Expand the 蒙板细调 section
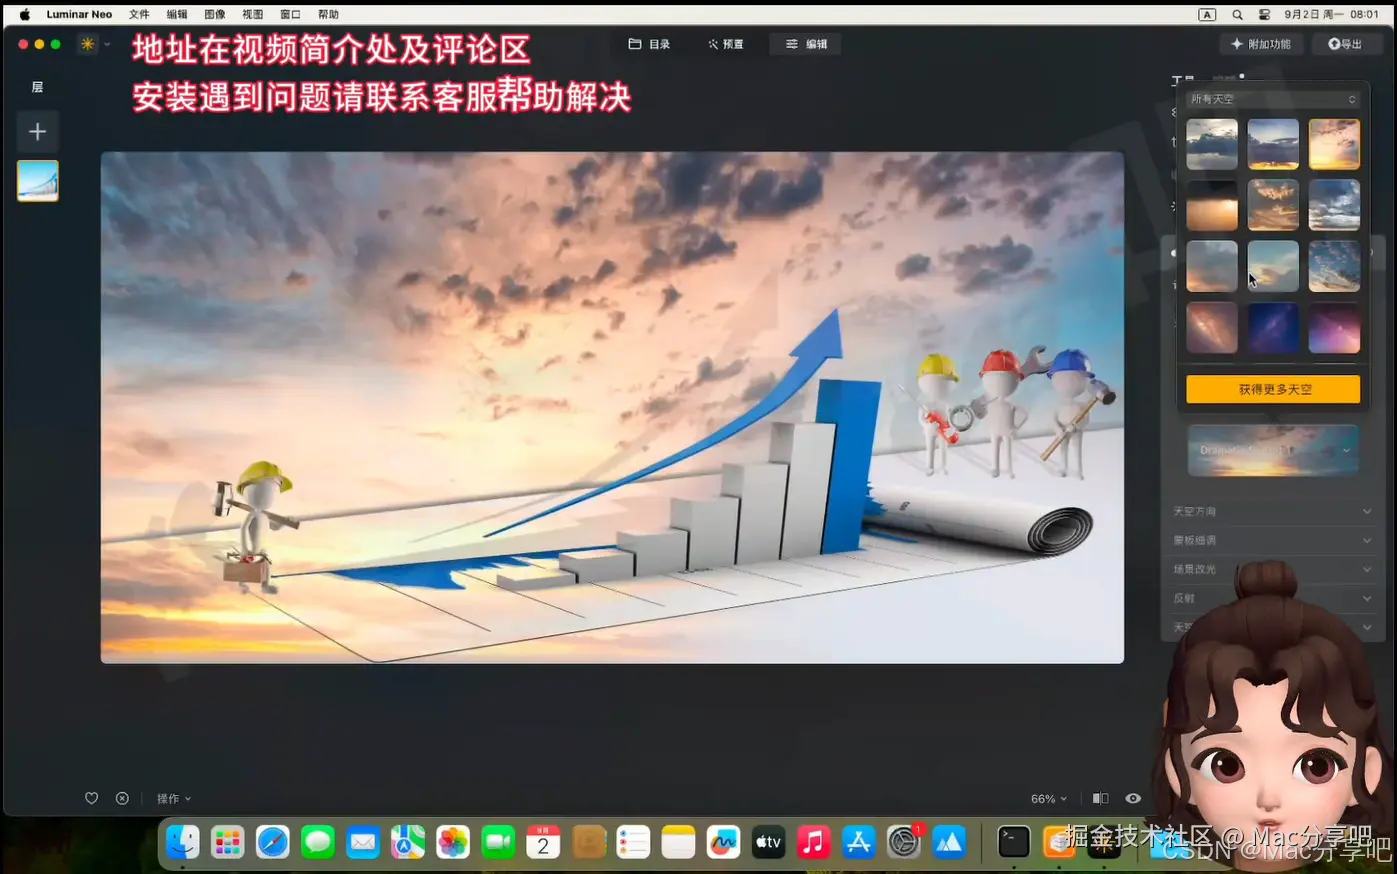The width and height of the screenshot is (1397, 874). 1272,539
